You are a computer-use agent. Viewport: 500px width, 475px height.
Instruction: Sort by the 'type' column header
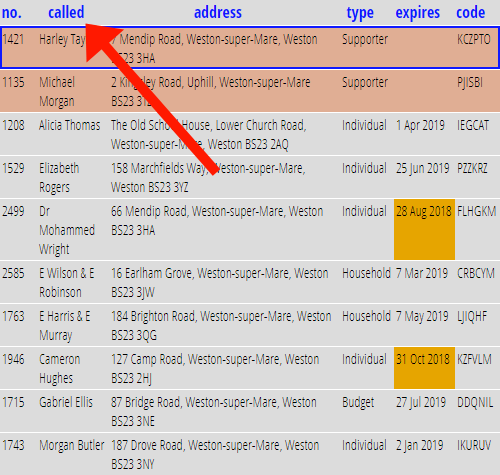(360, 13)
